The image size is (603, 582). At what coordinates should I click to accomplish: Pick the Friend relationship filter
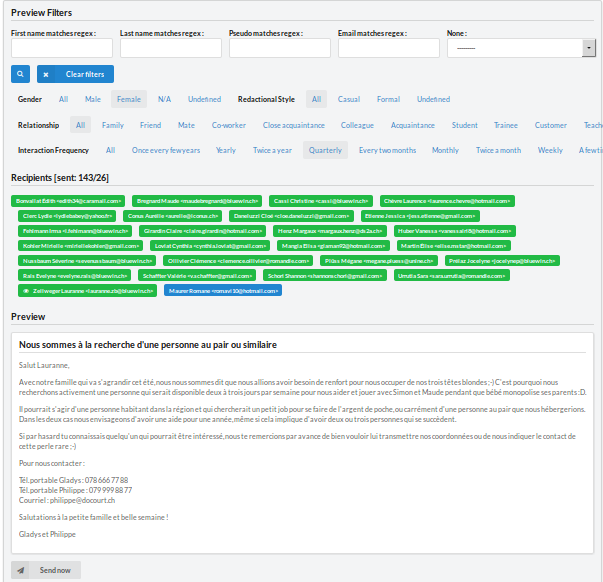(150, 125)
